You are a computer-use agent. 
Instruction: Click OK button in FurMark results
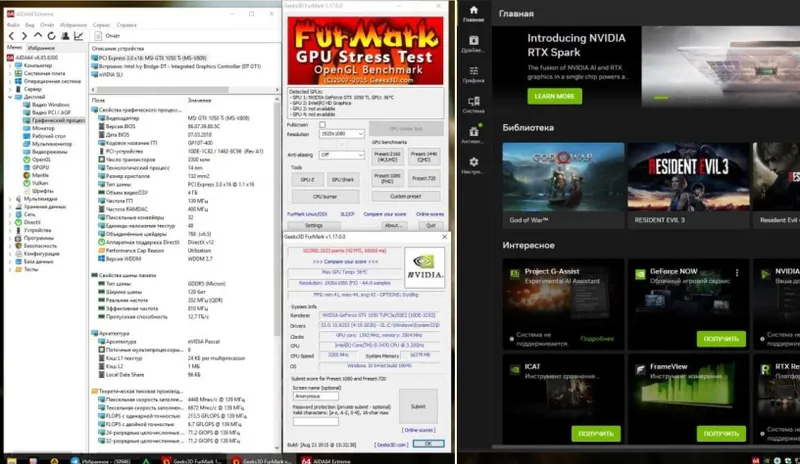pyautogui.click(x=428, y=444)
